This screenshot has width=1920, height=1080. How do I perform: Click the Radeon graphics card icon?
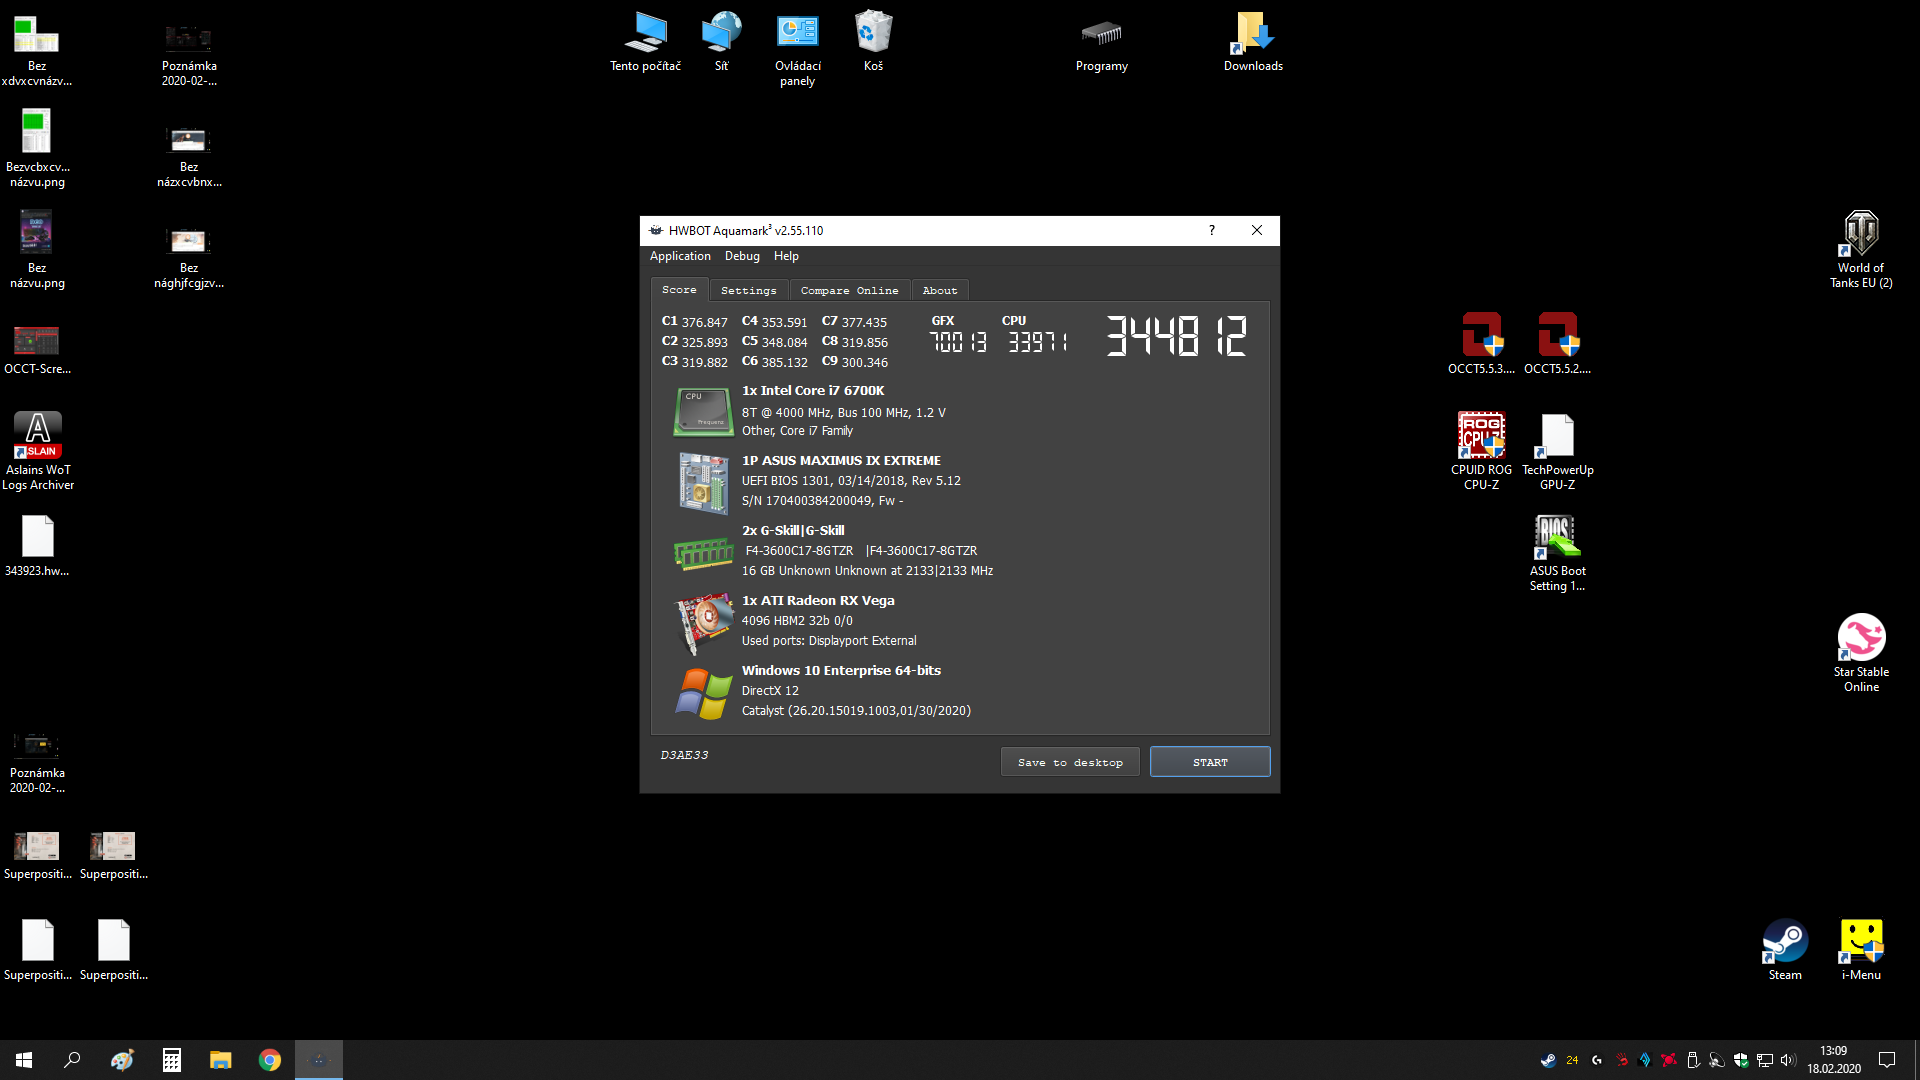click(x=703, y=622)
